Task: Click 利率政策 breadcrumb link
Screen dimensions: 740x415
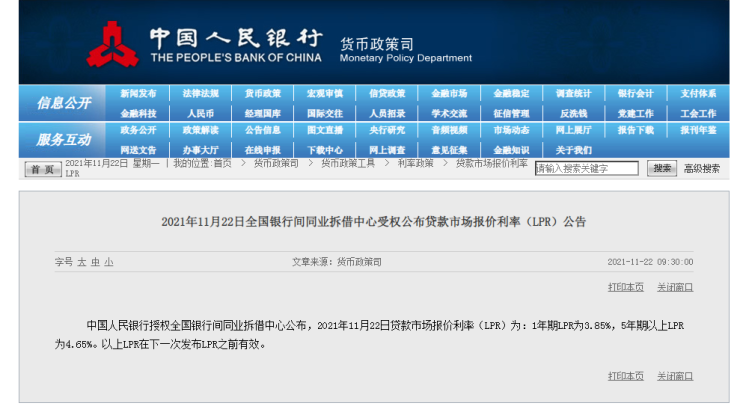Action: (x=415, y=163)
